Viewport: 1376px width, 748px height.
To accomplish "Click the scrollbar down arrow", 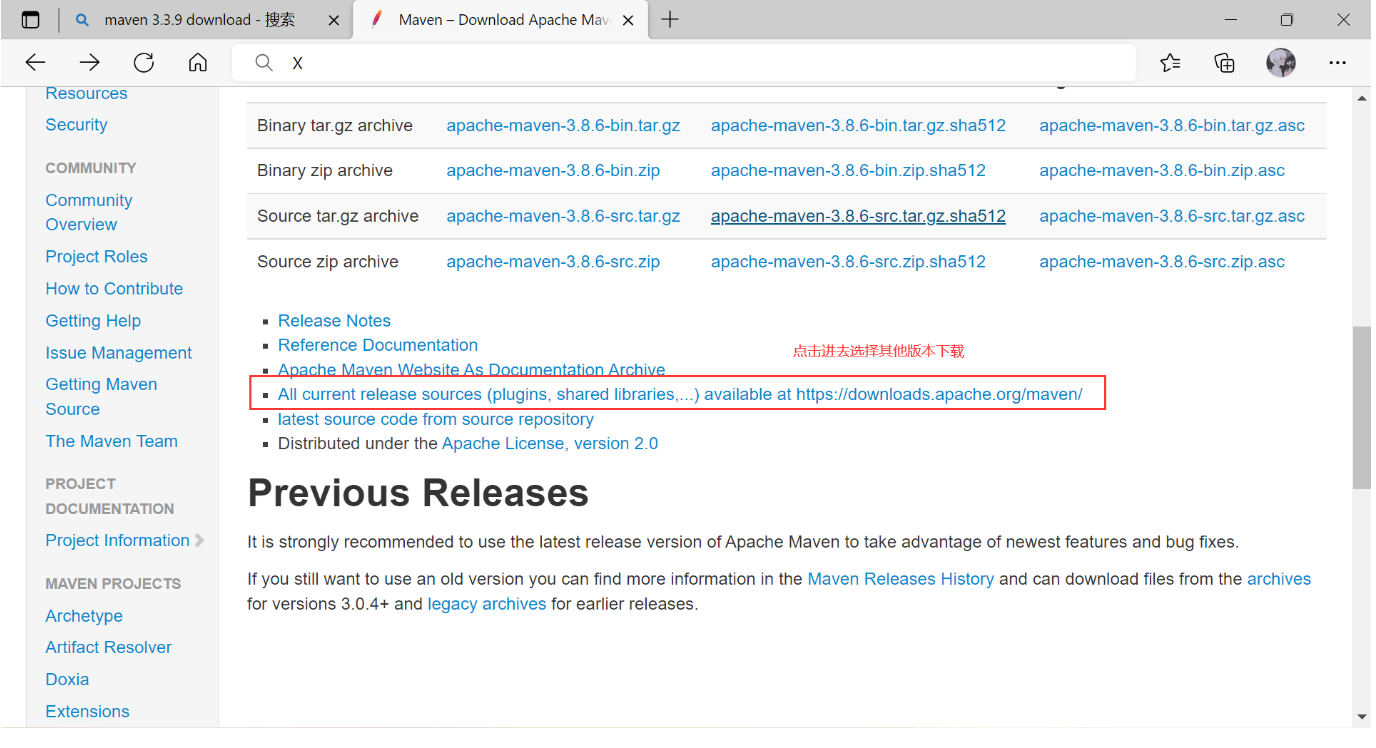I will [x=1362, y=717].
